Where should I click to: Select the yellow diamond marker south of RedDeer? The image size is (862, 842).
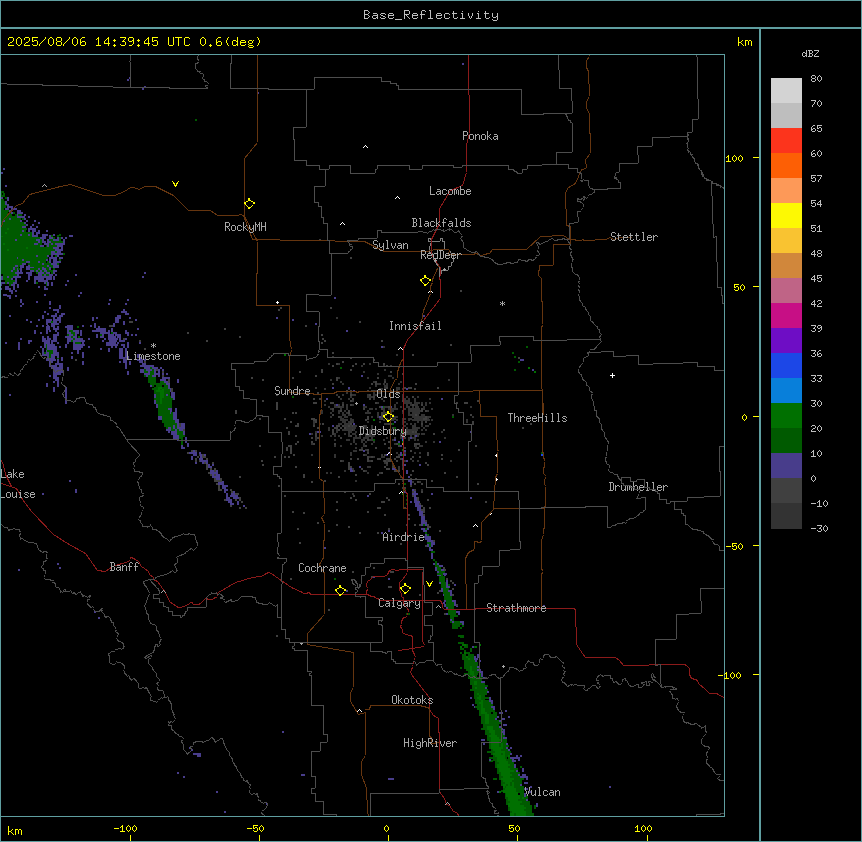pos(426,281)
